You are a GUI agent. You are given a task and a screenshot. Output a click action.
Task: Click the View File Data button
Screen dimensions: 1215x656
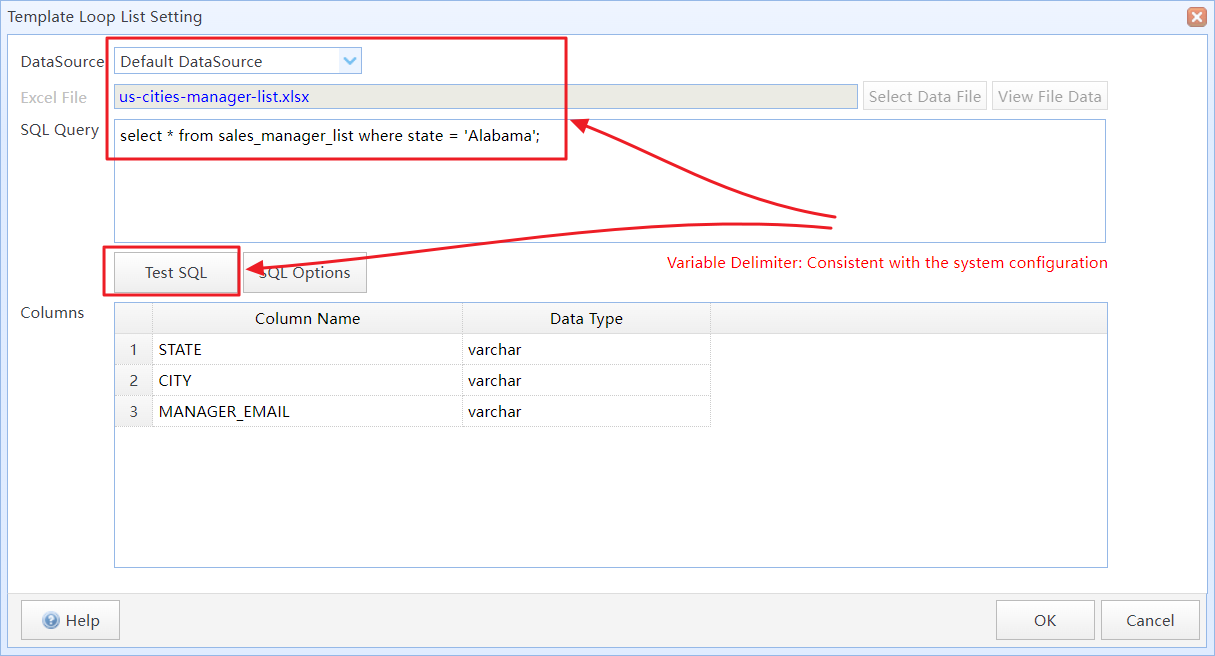tap(1050, 97)
